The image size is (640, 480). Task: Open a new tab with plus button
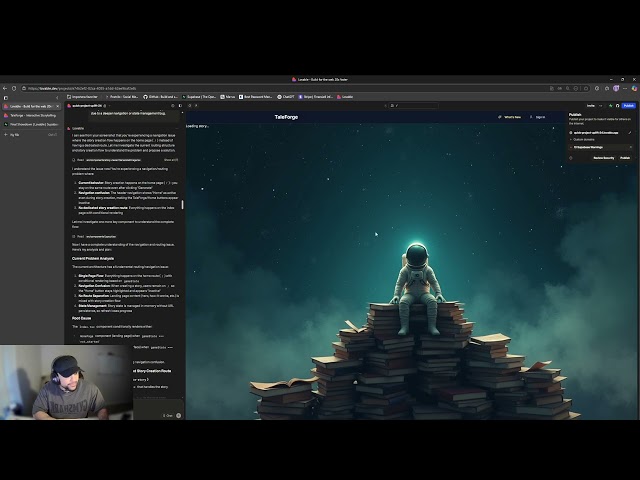[6, 134]
